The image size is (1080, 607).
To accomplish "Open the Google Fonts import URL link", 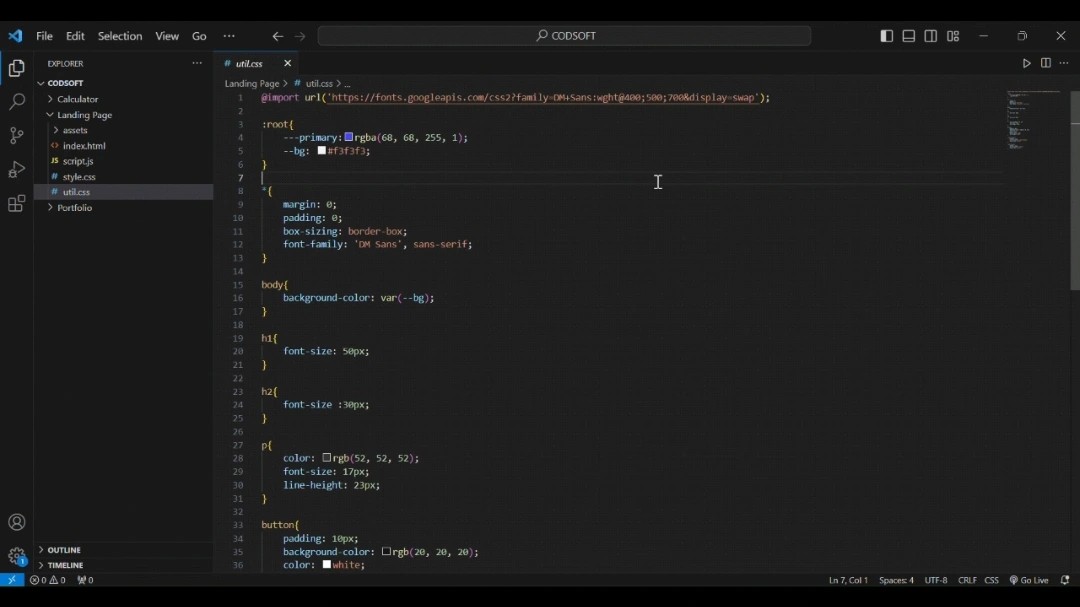I will 542,98.
